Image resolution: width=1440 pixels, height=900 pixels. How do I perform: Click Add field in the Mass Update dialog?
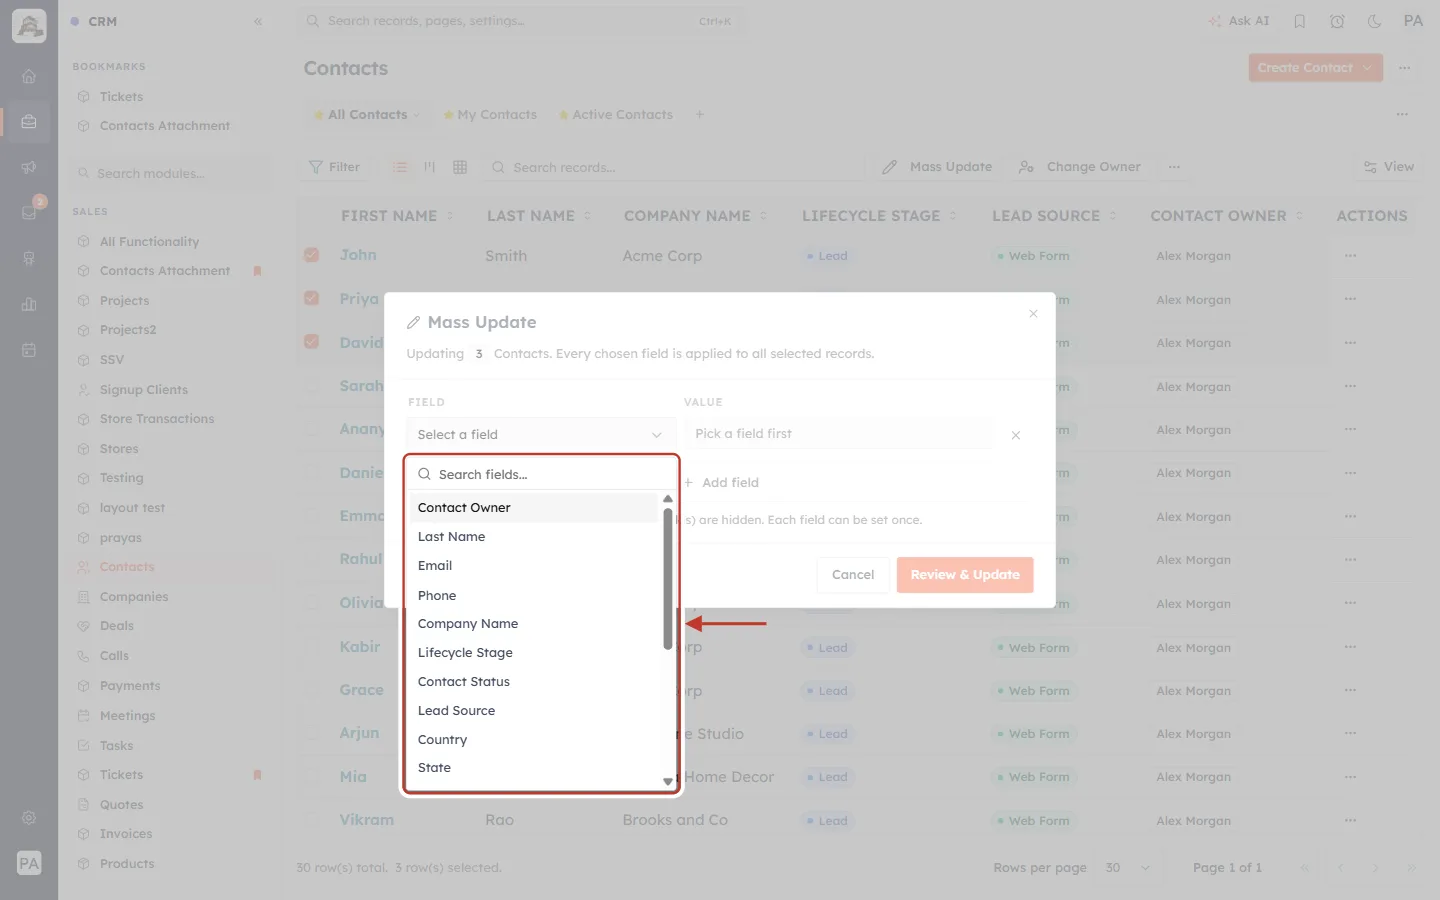point(721,482)
